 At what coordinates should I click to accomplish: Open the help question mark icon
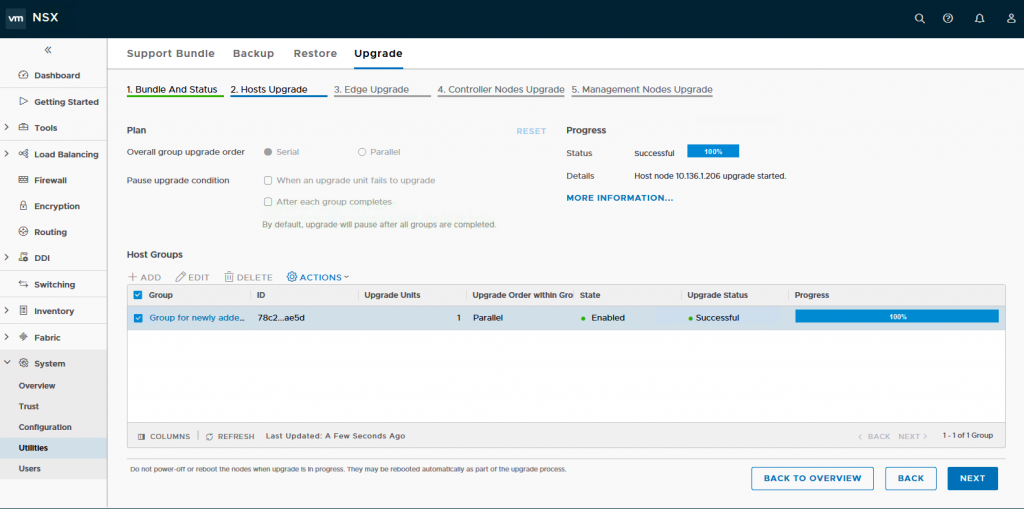(948, 18)
